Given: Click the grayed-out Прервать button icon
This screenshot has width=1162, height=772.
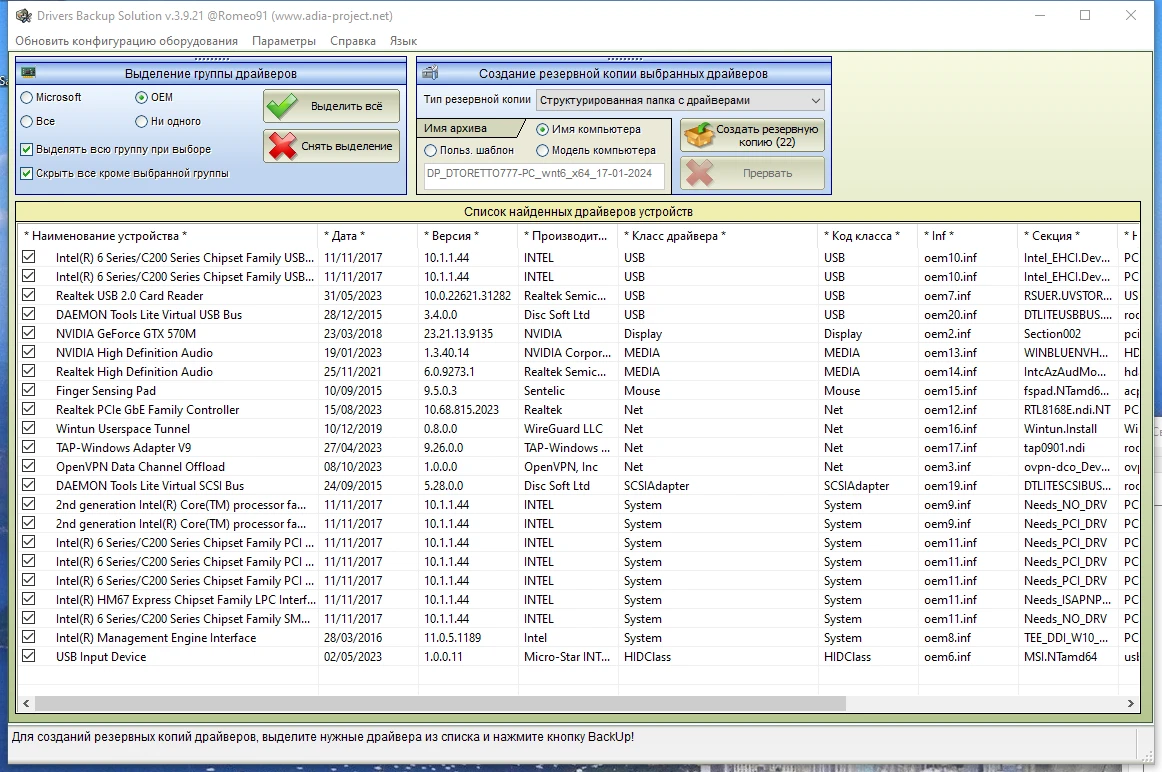Looking at the screenshot, I should tap(700, 173).
